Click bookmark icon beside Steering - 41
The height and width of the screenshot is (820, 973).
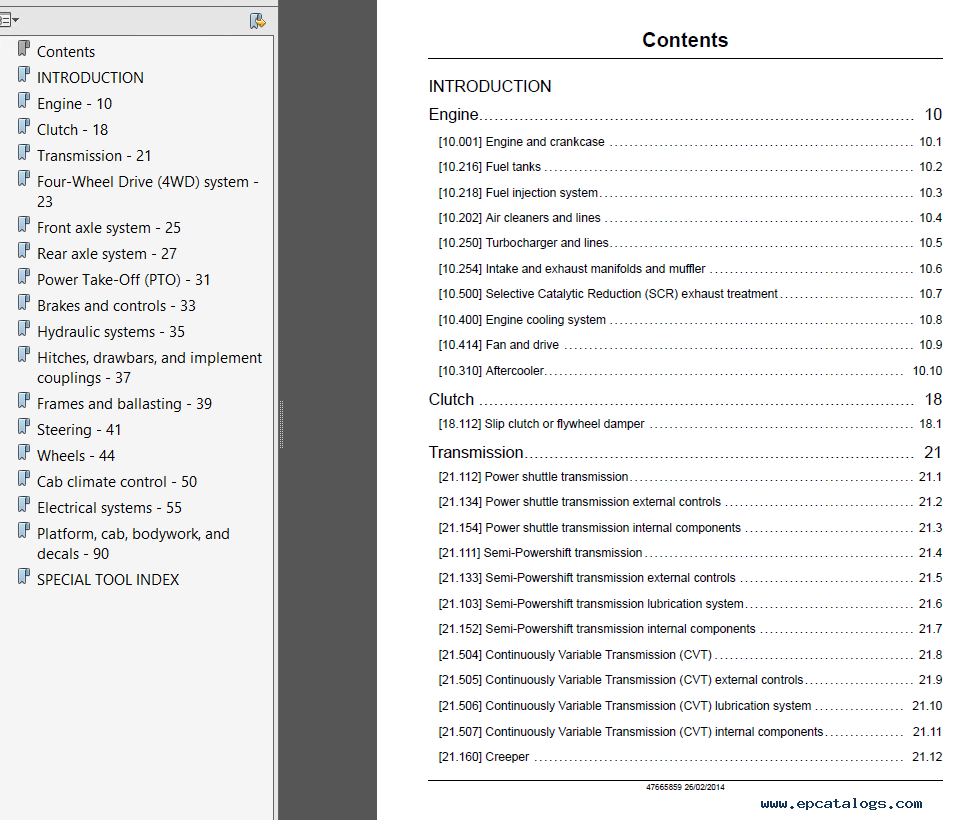[24, 427]
